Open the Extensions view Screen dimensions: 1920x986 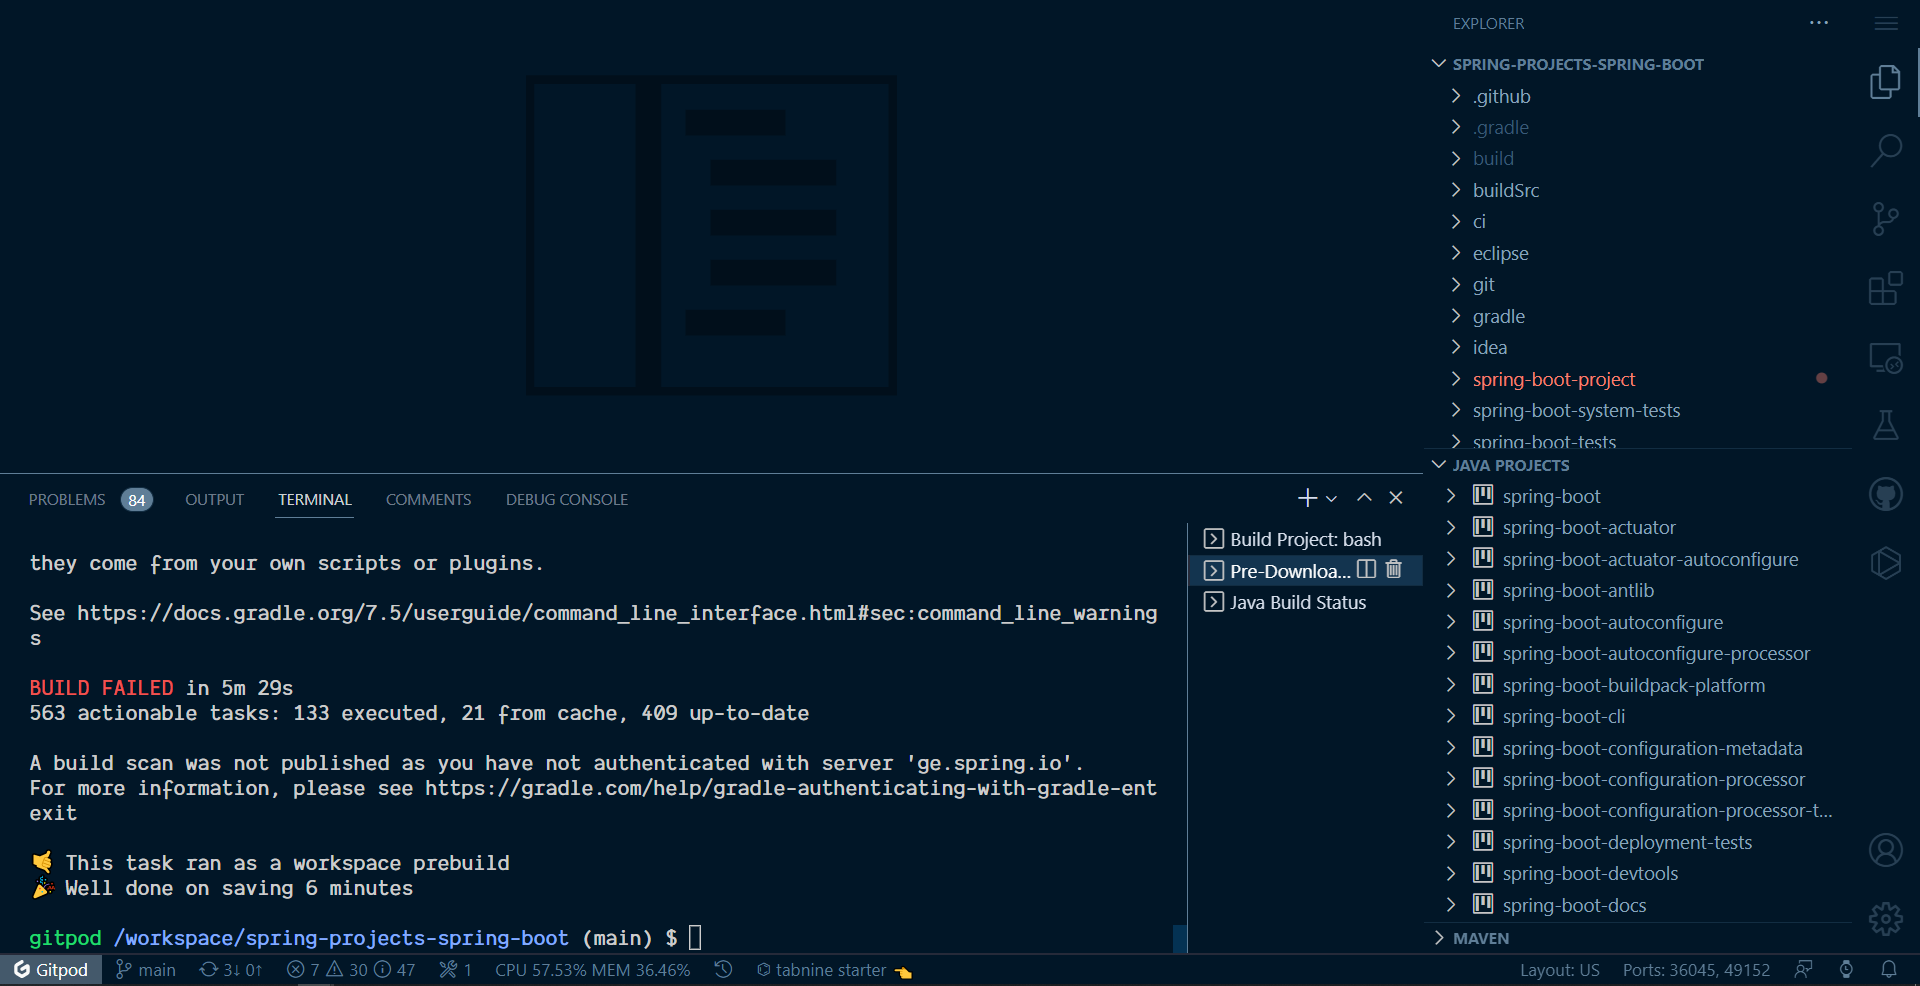click(1887, 288)
